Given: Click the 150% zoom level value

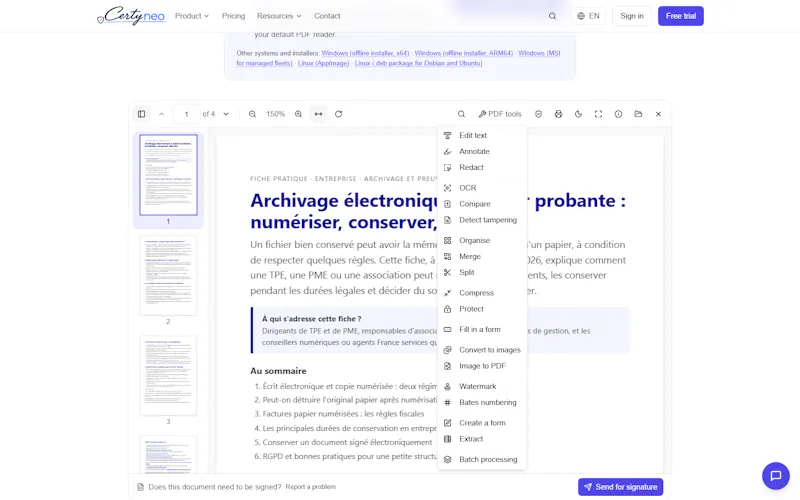Looking at the screenshot, I should tap(276, 114).
